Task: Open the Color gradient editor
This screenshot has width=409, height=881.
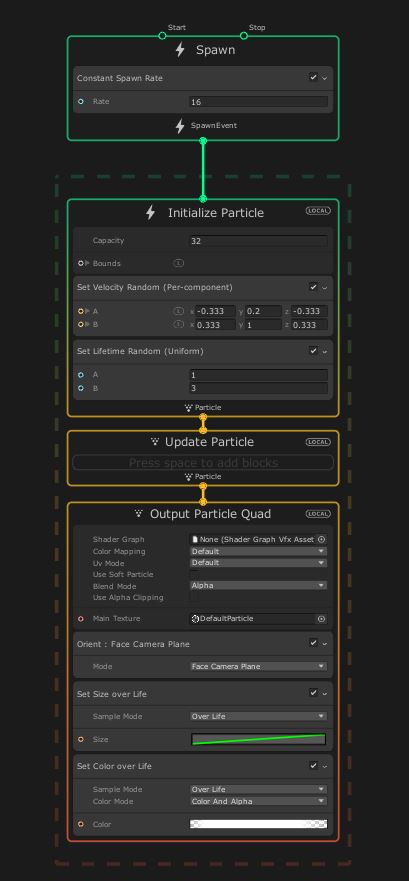Action: click(x=258, y=824)
